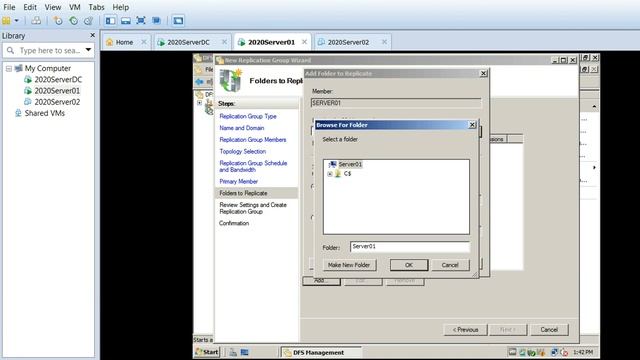Open the Help menu
Image resolution: width=640 pixels, height=360 pixels.
pyautogui.click(x=120, y=7)
